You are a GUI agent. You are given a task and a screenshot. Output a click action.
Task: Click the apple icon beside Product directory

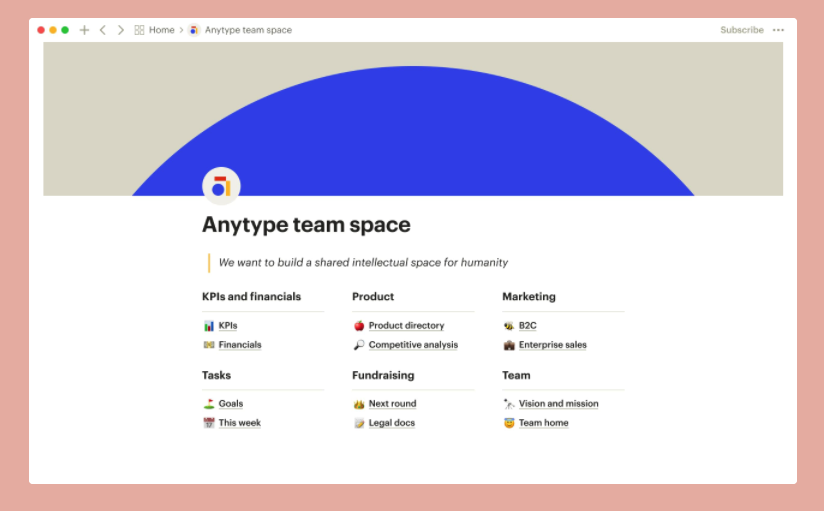point(359,326)
